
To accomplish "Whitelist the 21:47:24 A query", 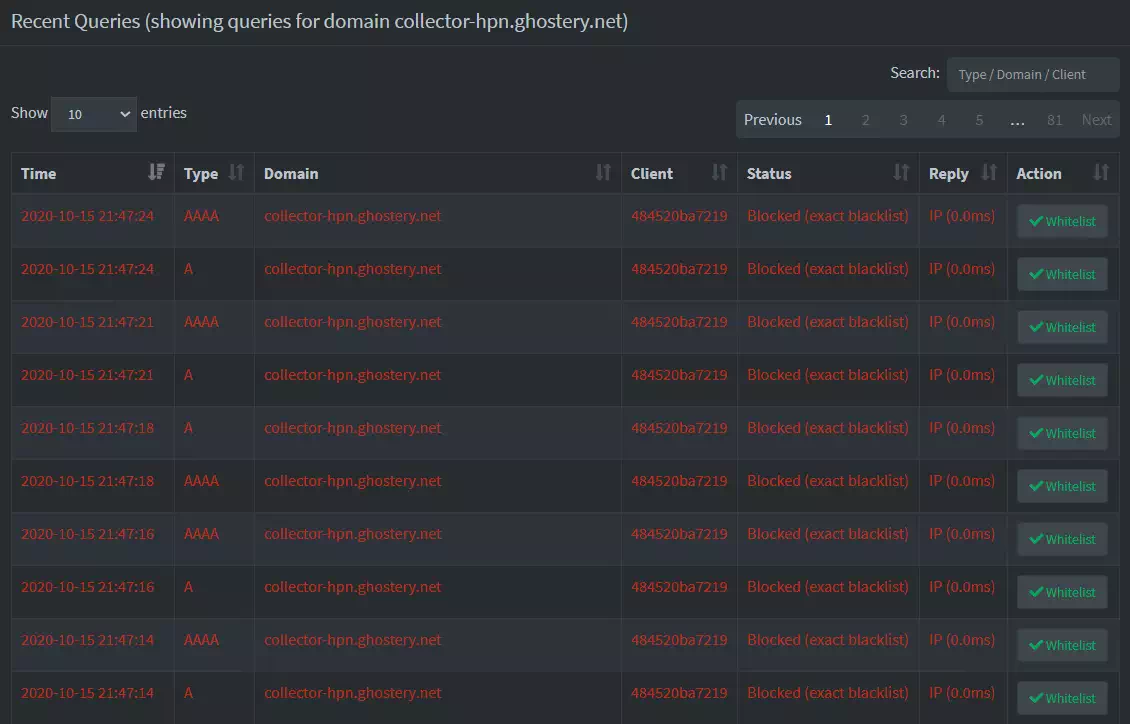I will 1062,274.
